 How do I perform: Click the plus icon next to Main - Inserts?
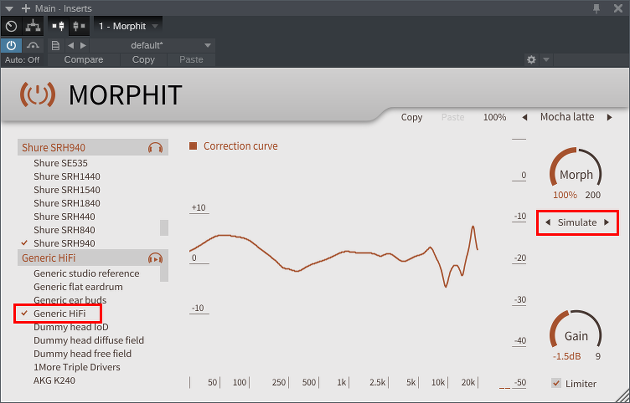[26, 8]
